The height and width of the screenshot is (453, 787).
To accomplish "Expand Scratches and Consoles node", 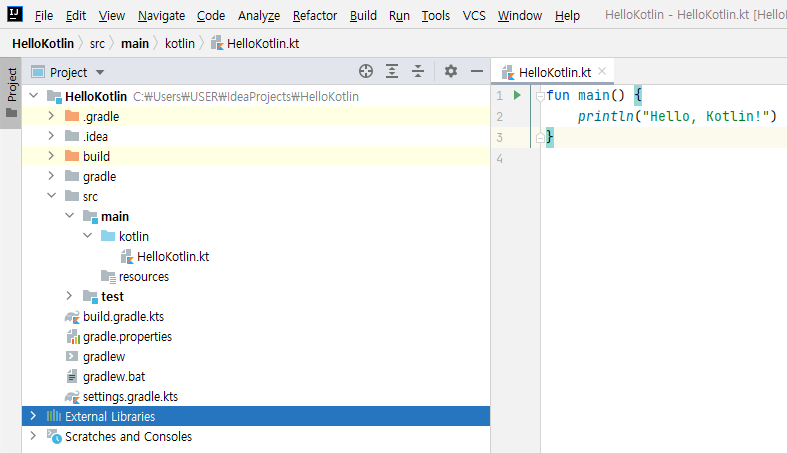I will pos(33,436).
